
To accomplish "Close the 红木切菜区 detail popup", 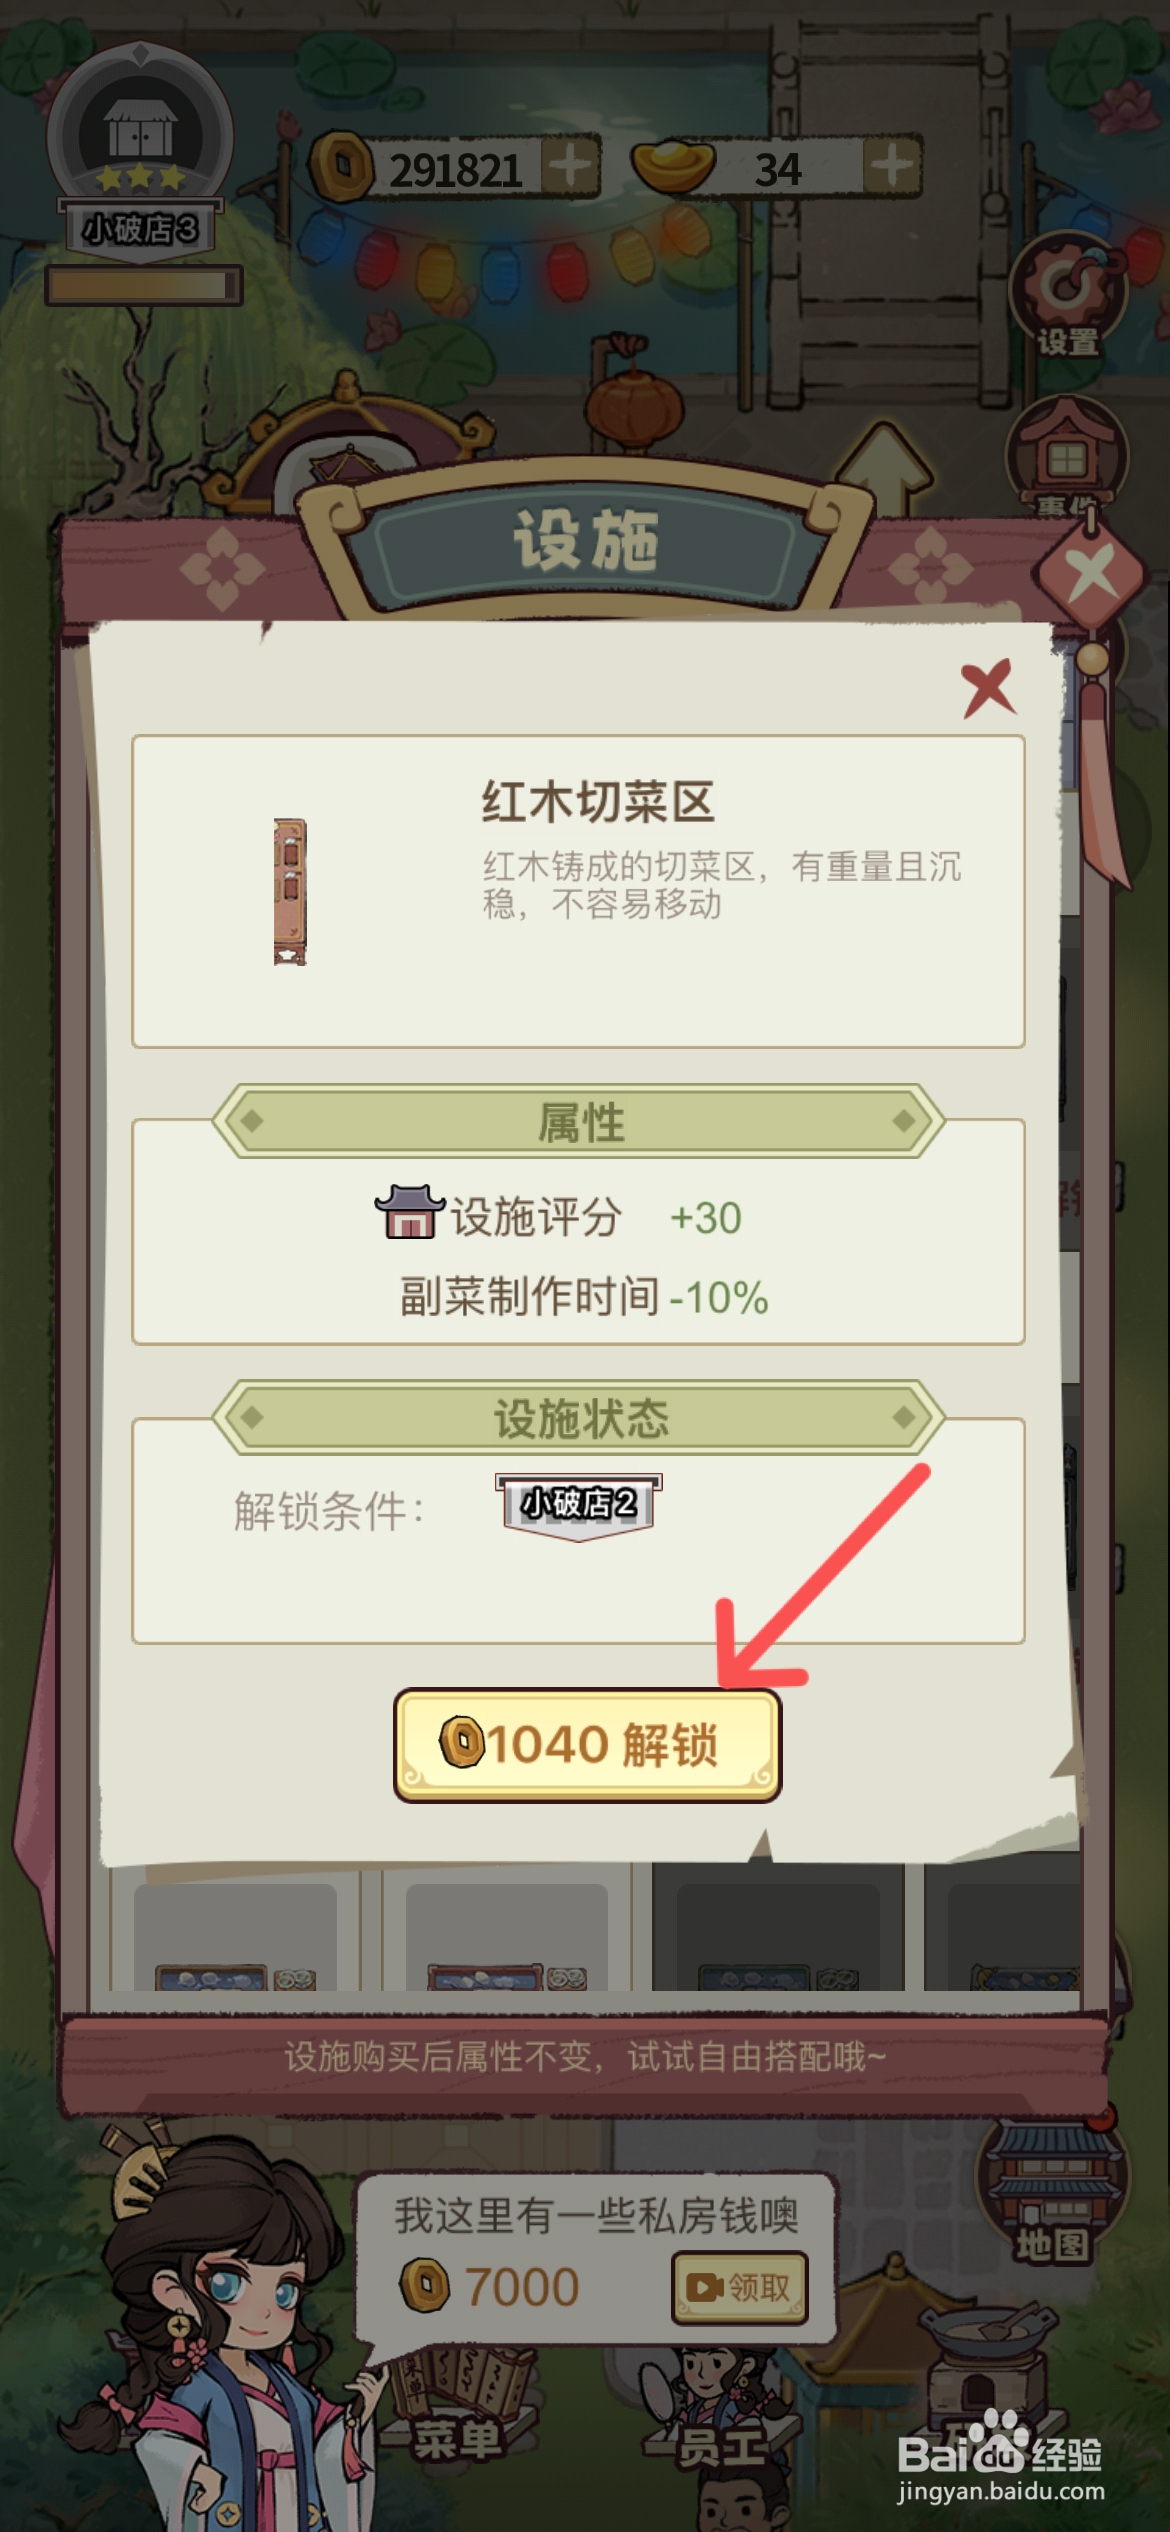I will point(988,688).
